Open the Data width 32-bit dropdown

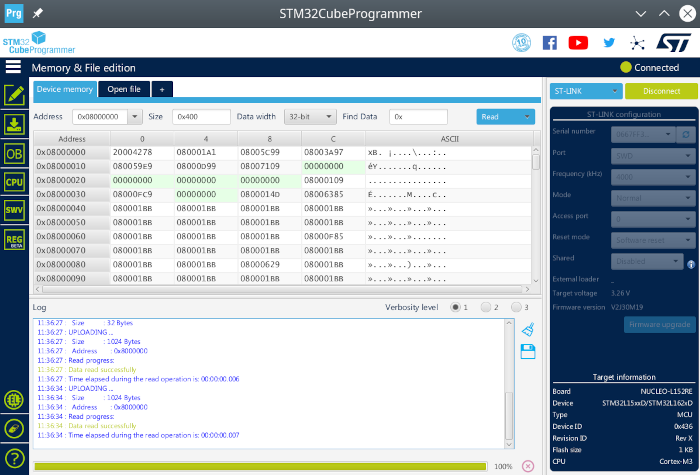310,117
